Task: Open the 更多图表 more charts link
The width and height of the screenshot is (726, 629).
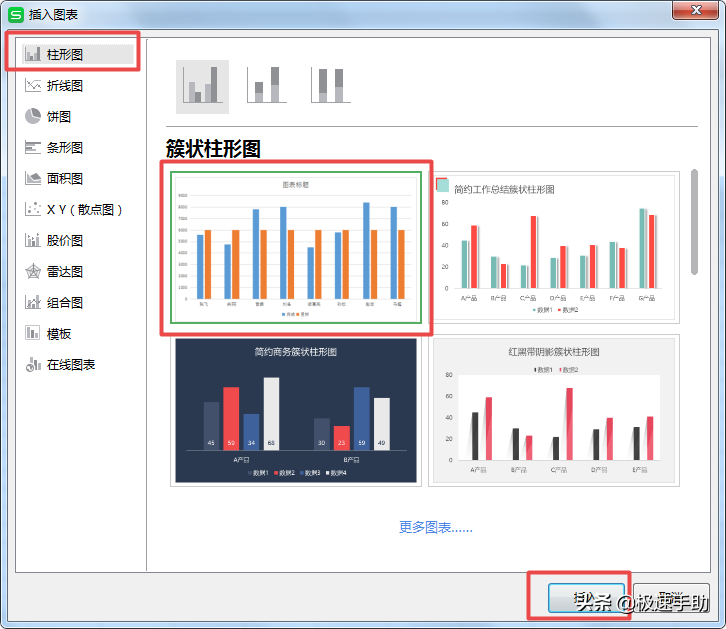Action: coord(436,527)
